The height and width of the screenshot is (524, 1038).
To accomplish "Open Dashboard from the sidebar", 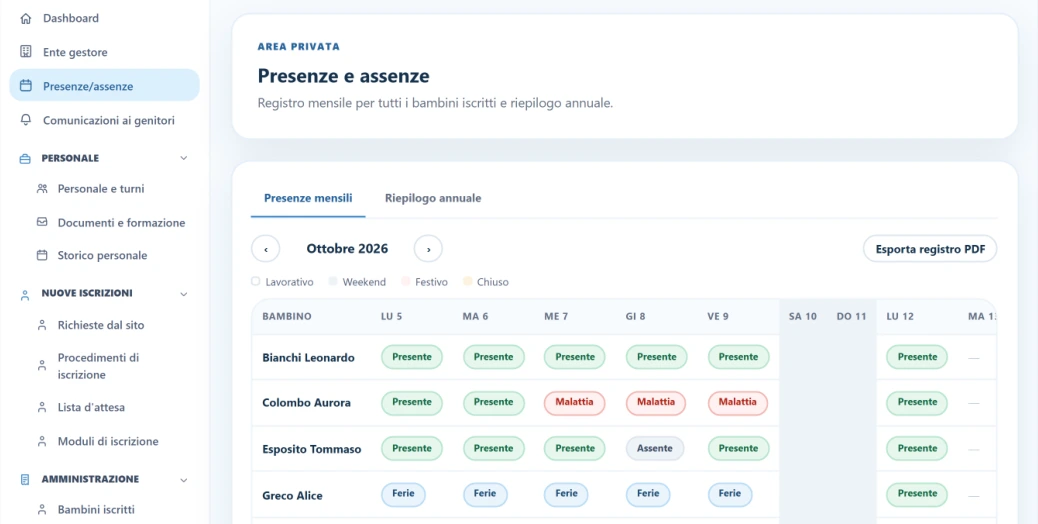I will 105,19.
